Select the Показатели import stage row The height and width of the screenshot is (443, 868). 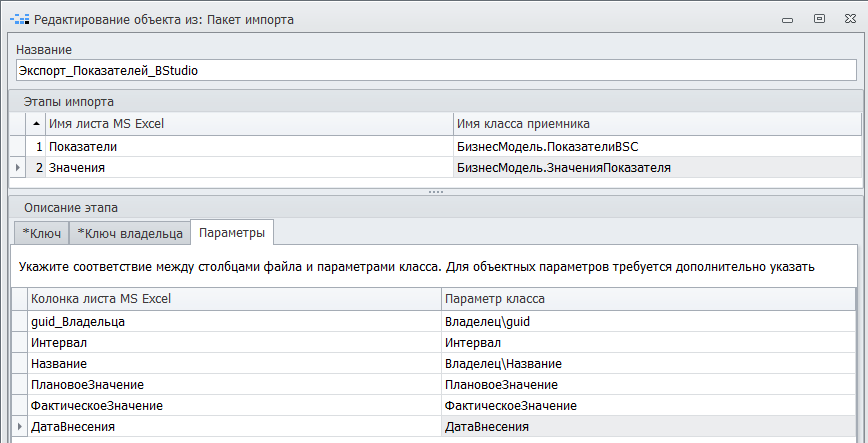(248, 146)
